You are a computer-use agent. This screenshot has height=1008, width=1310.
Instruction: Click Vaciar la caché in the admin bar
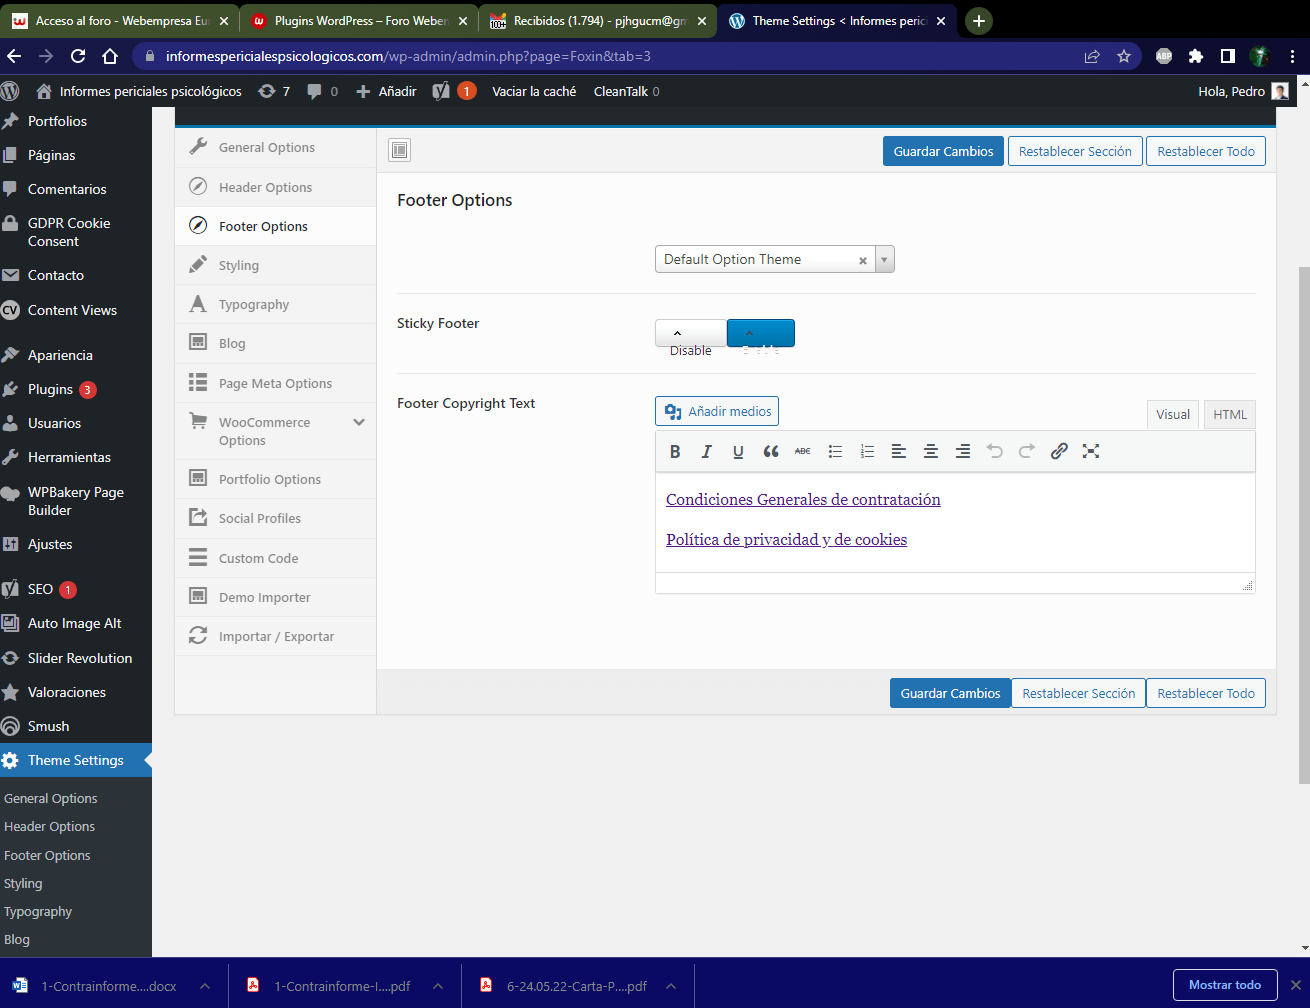[x=534, y=91]
